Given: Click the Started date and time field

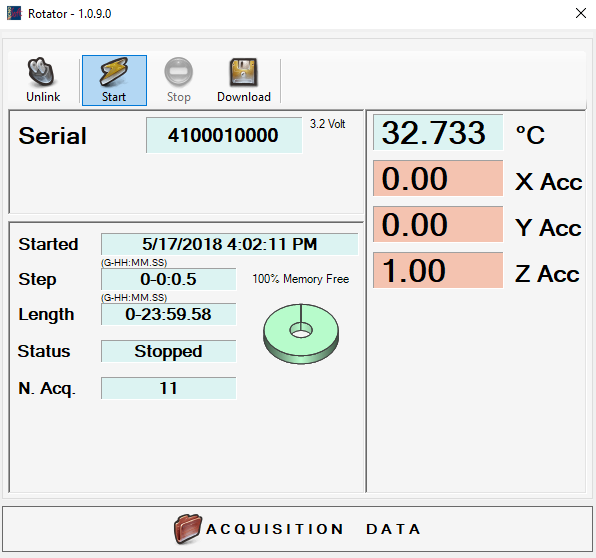Looking at the screenshot, I should coord(229,244).
